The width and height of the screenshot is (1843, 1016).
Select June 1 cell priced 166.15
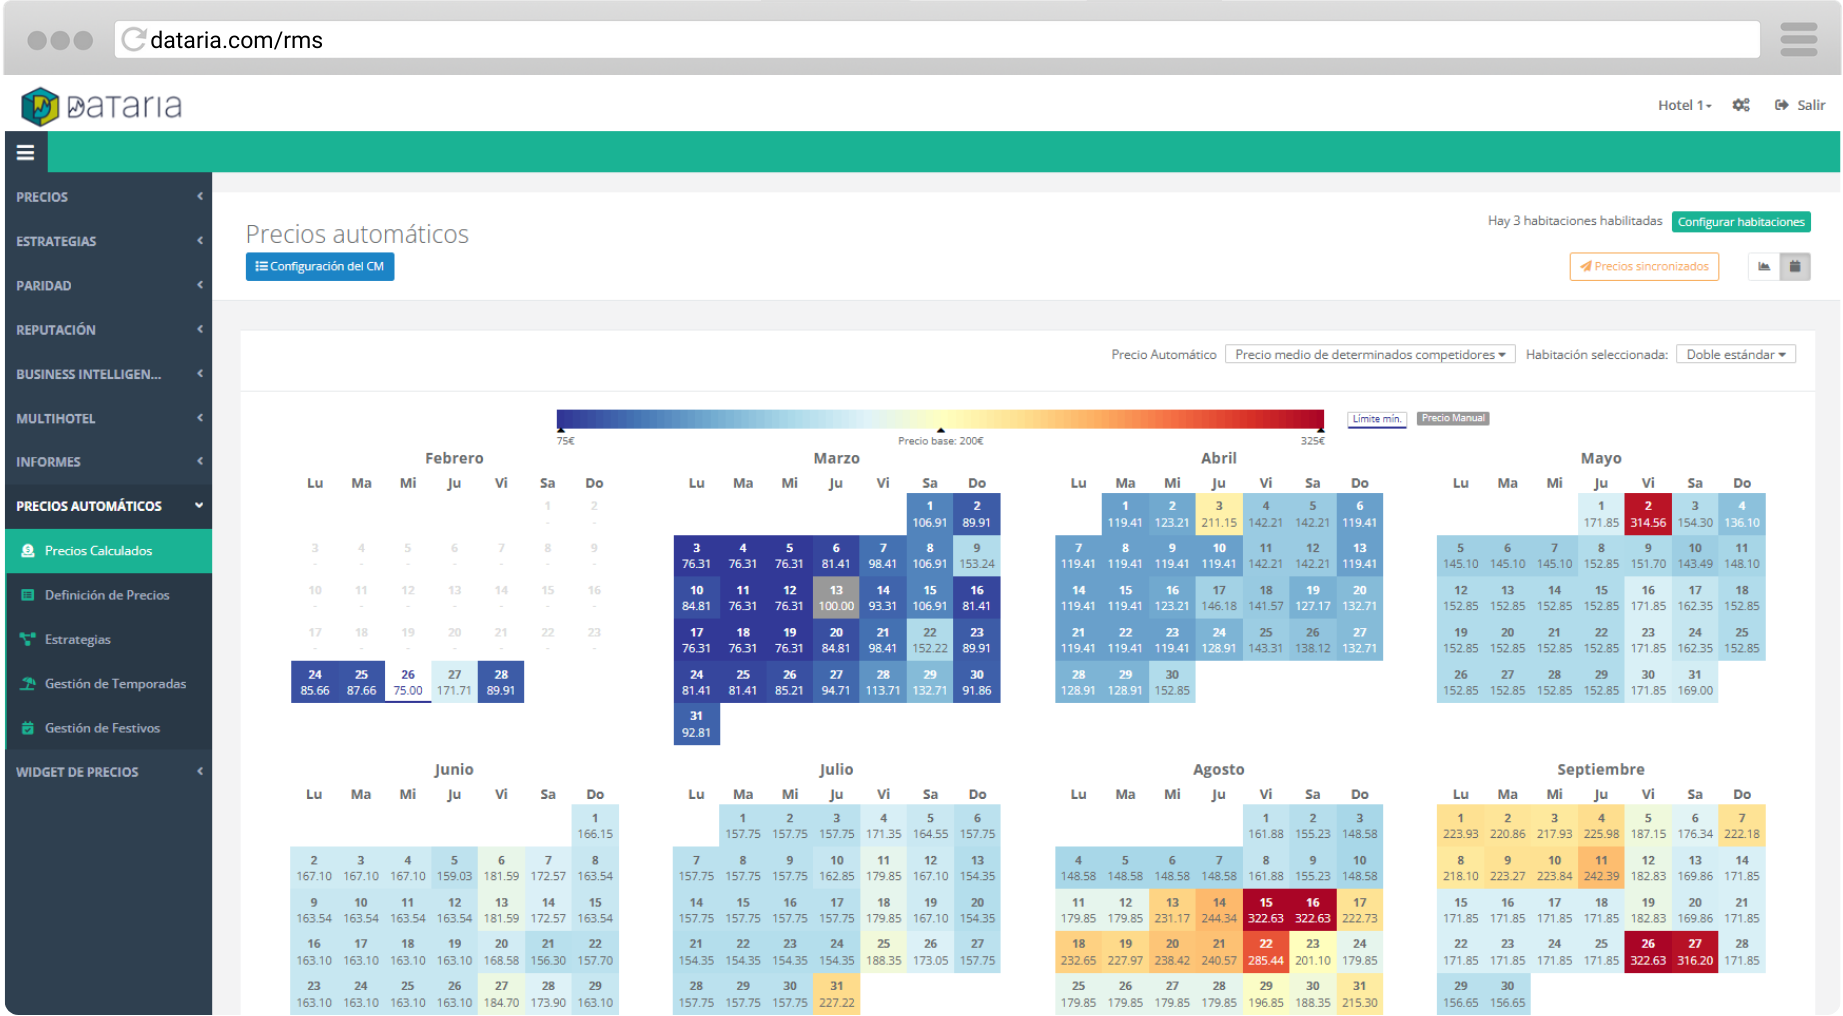tap(595, 826)
